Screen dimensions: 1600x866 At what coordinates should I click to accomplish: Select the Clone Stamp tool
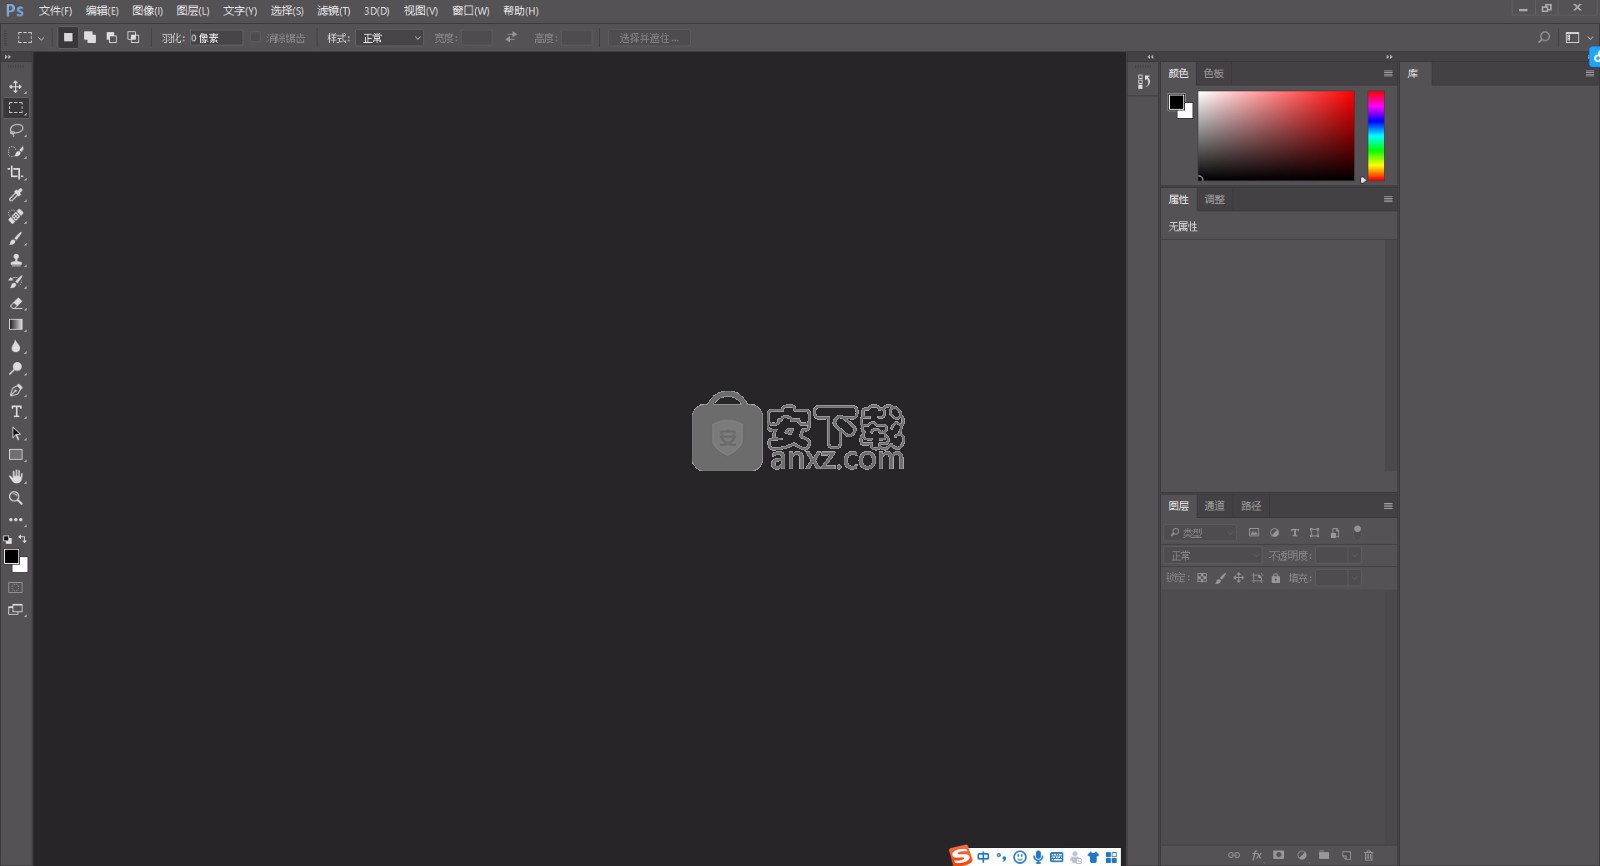pos(16,260)
